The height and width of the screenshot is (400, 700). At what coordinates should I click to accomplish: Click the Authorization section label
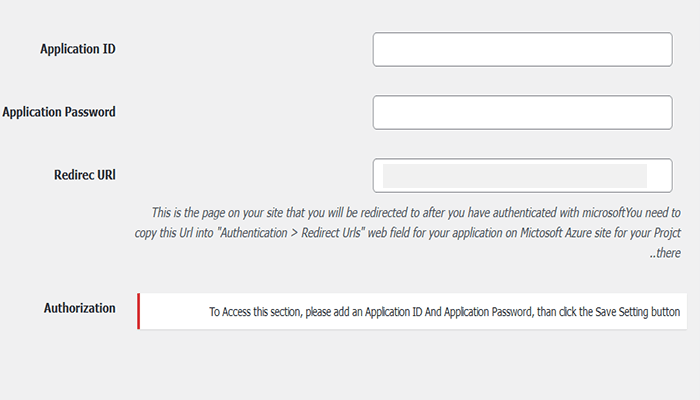pos(80,308)
